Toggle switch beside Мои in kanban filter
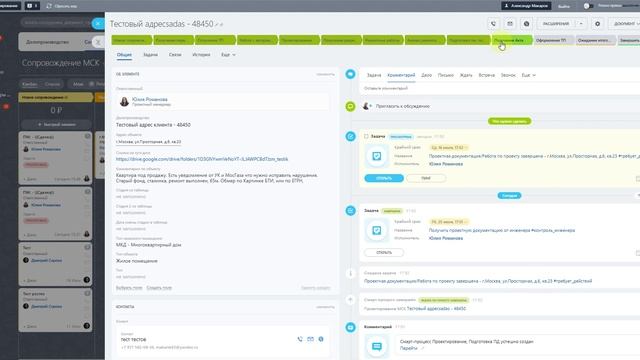 (92, 84)
